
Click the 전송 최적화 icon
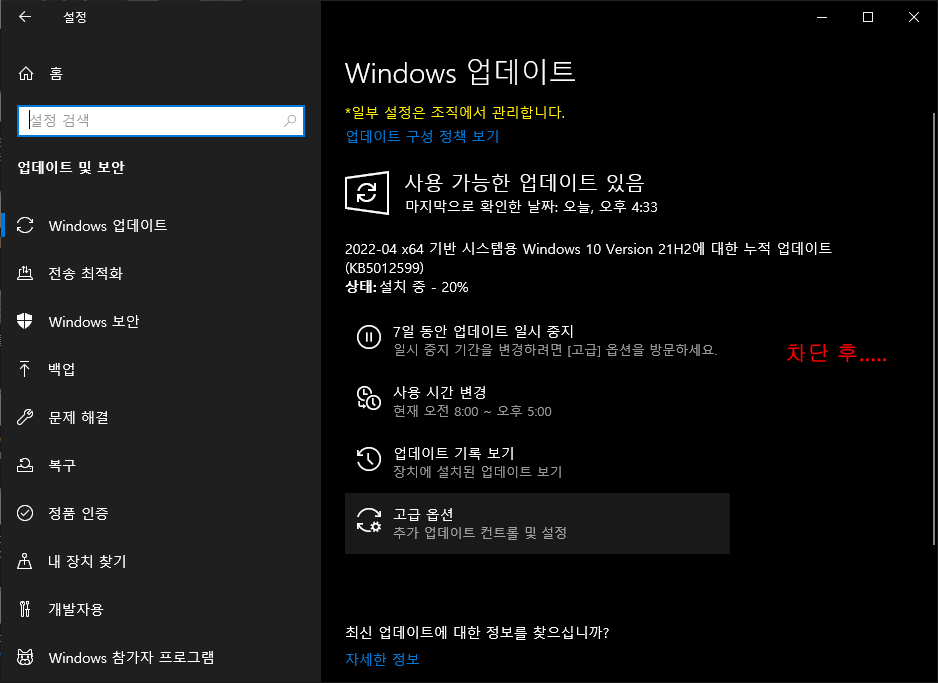pyautogui.click(x=25, y=273)
